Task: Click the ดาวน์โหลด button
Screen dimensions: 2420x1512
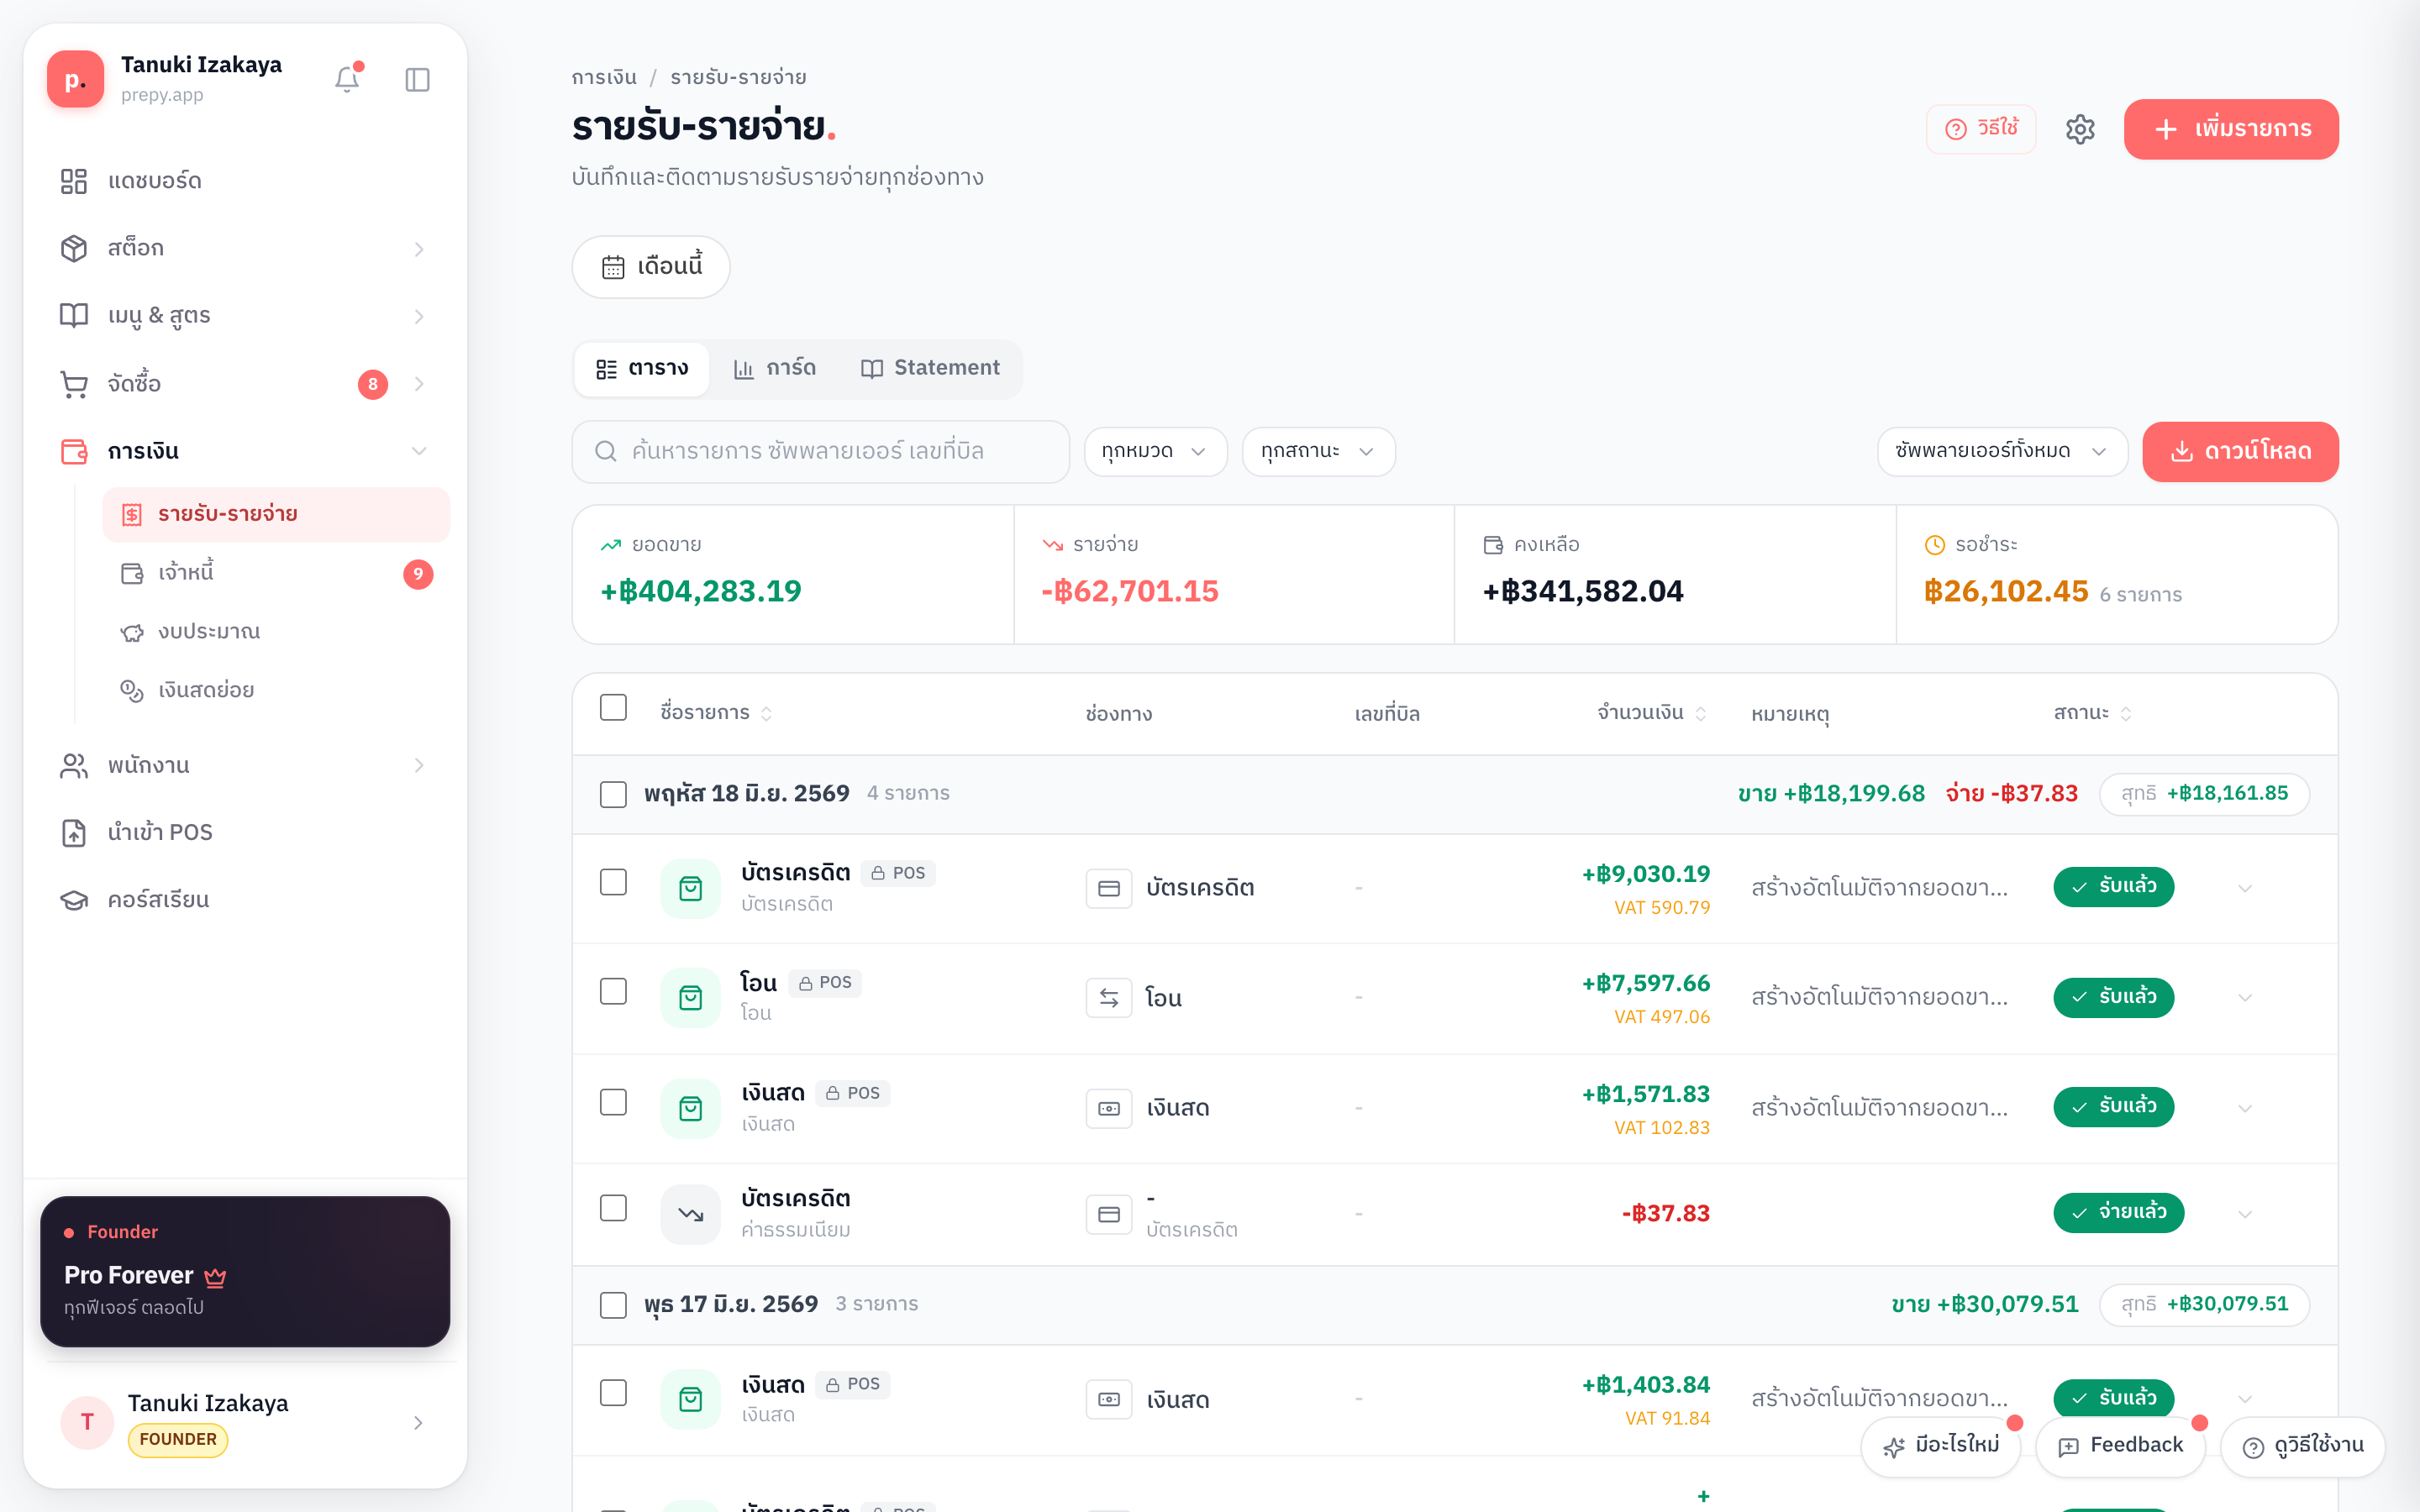Action: (x=2240, y=451)
